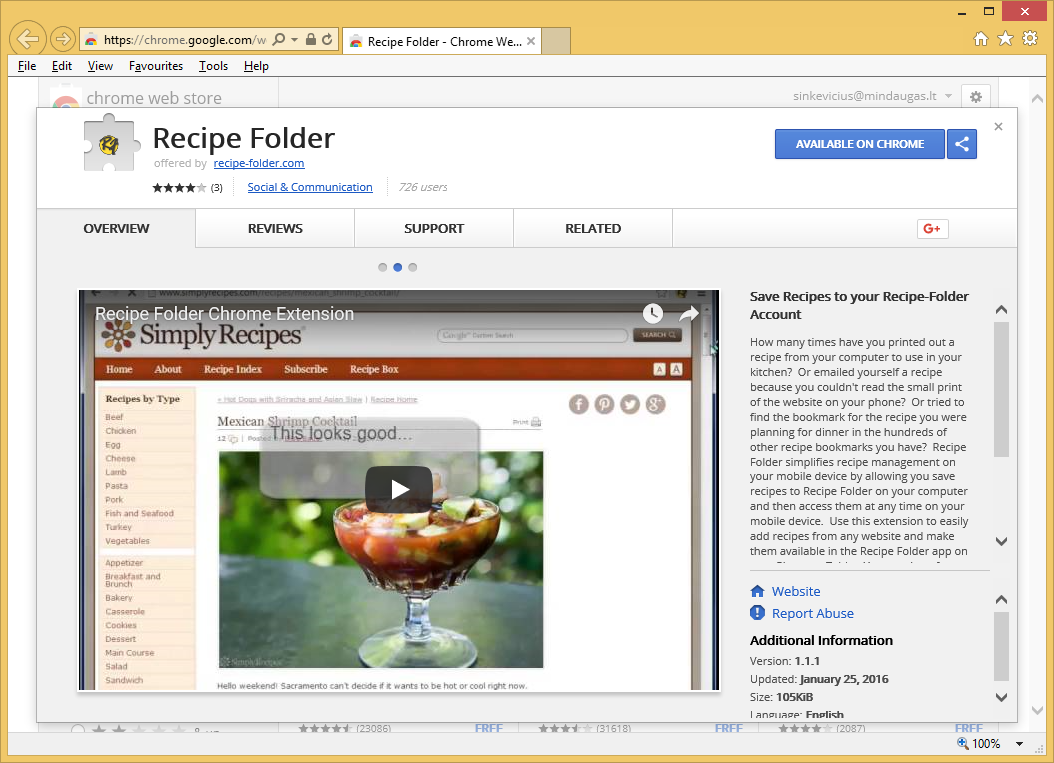1054x763 pixels.
Task: Go back with the browser back arrow
Action: click(28, 39)
